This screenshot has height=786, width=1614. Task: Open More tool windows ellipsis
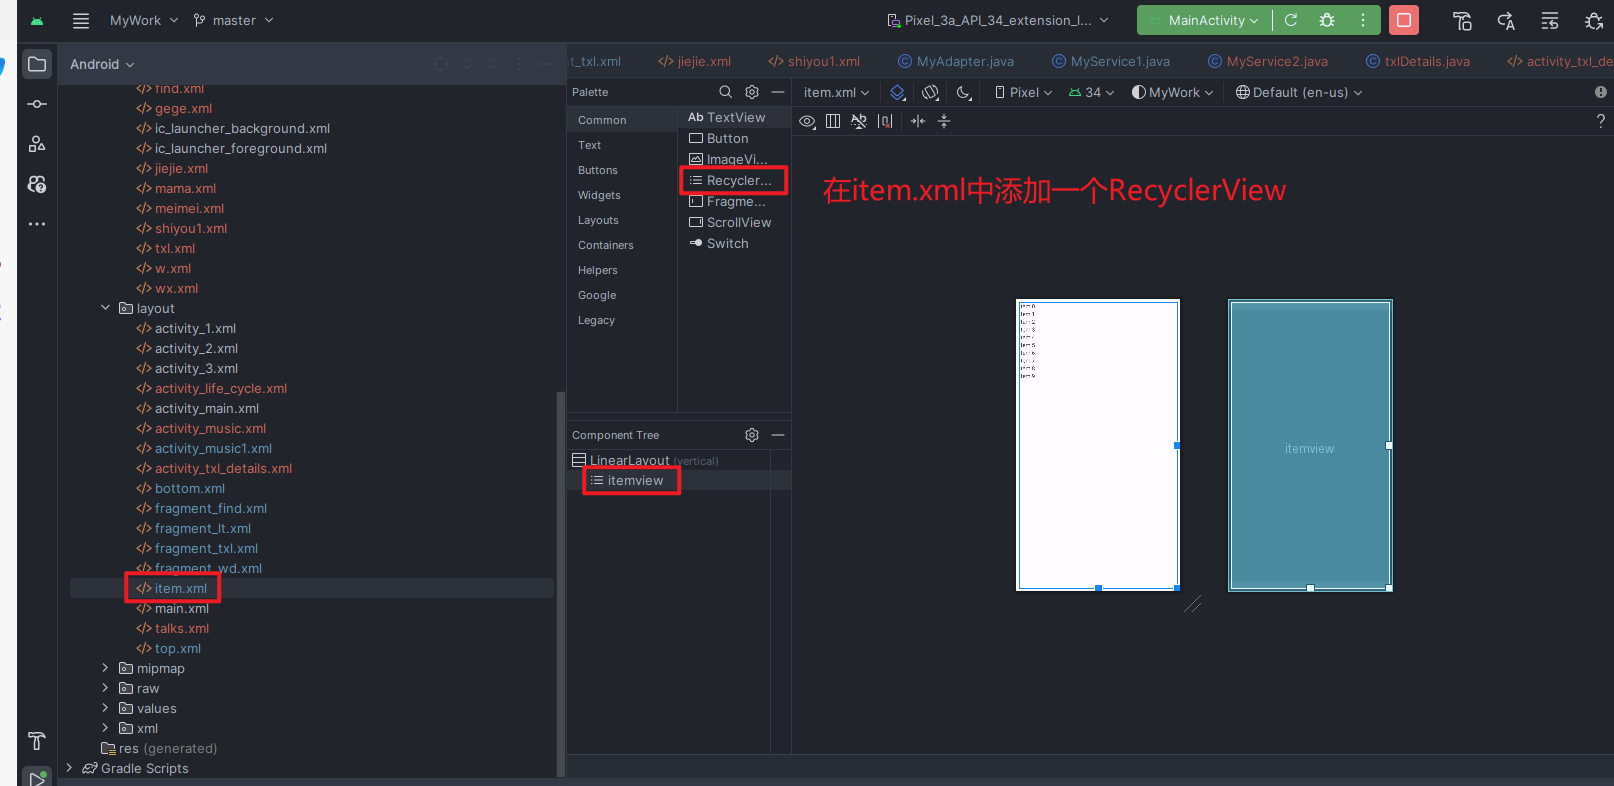pos(37,224)
